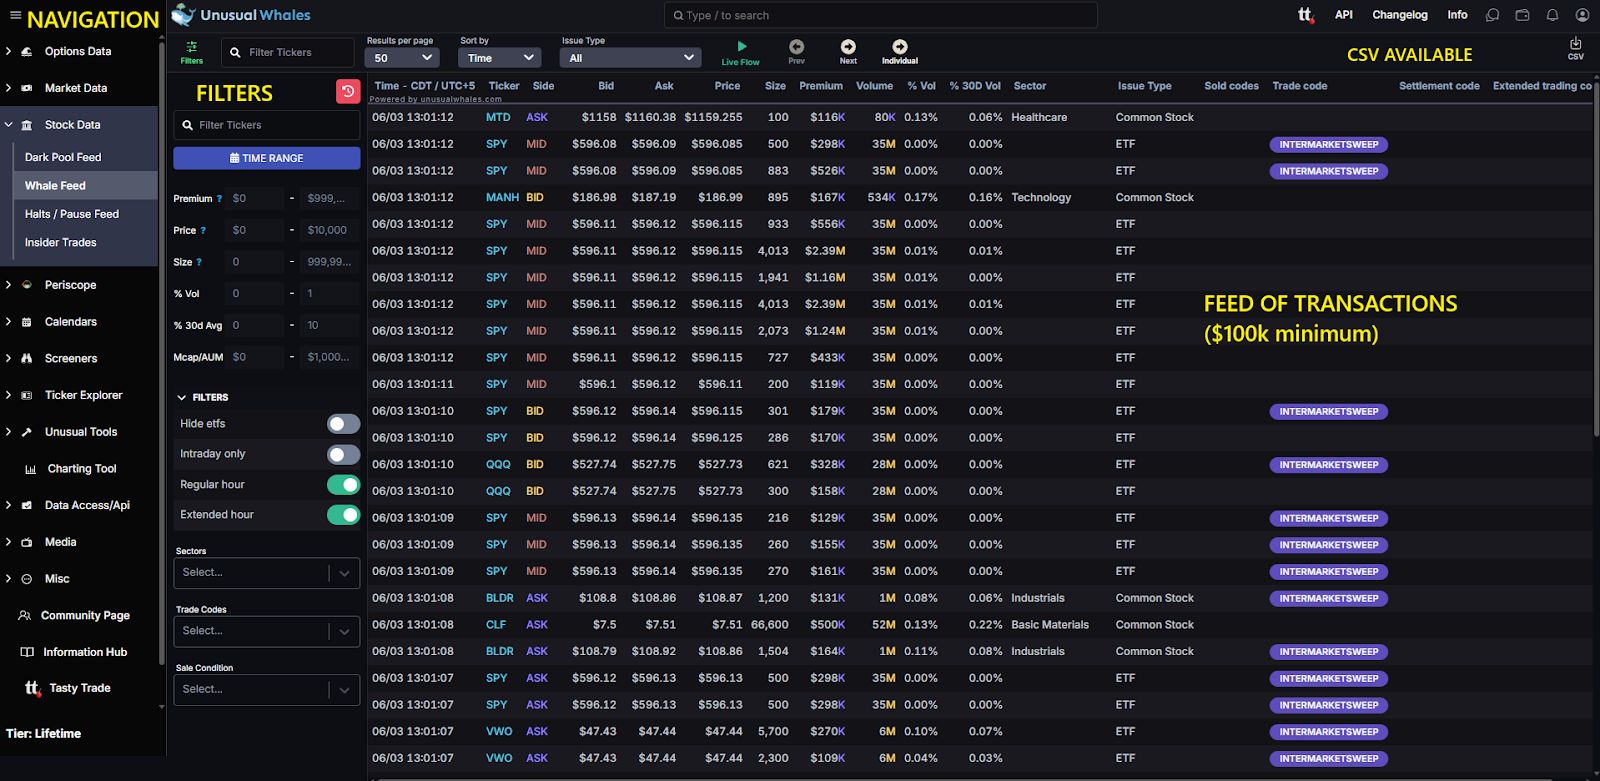Open the Issue Type dropdown
Viewport: 1600px width, 781px height.
coord(631,58)
